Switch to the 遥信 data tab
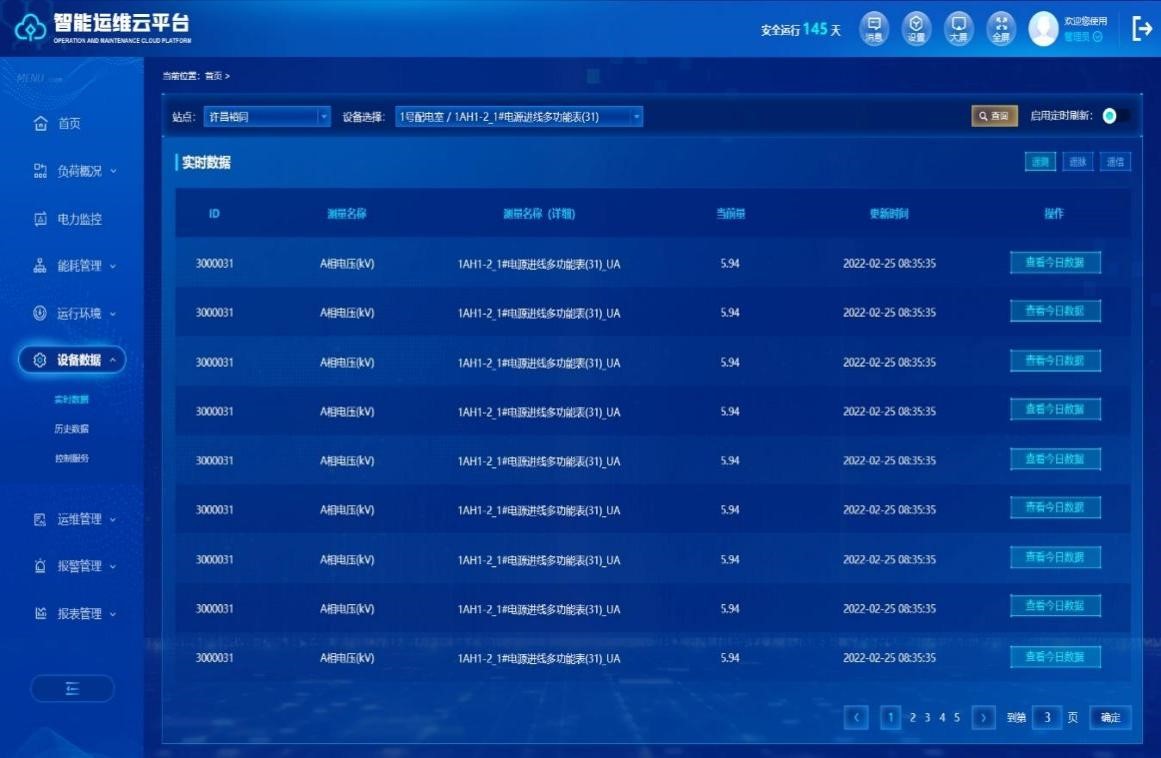The width and height of the screenshot is (1161, 758). 1115,162
